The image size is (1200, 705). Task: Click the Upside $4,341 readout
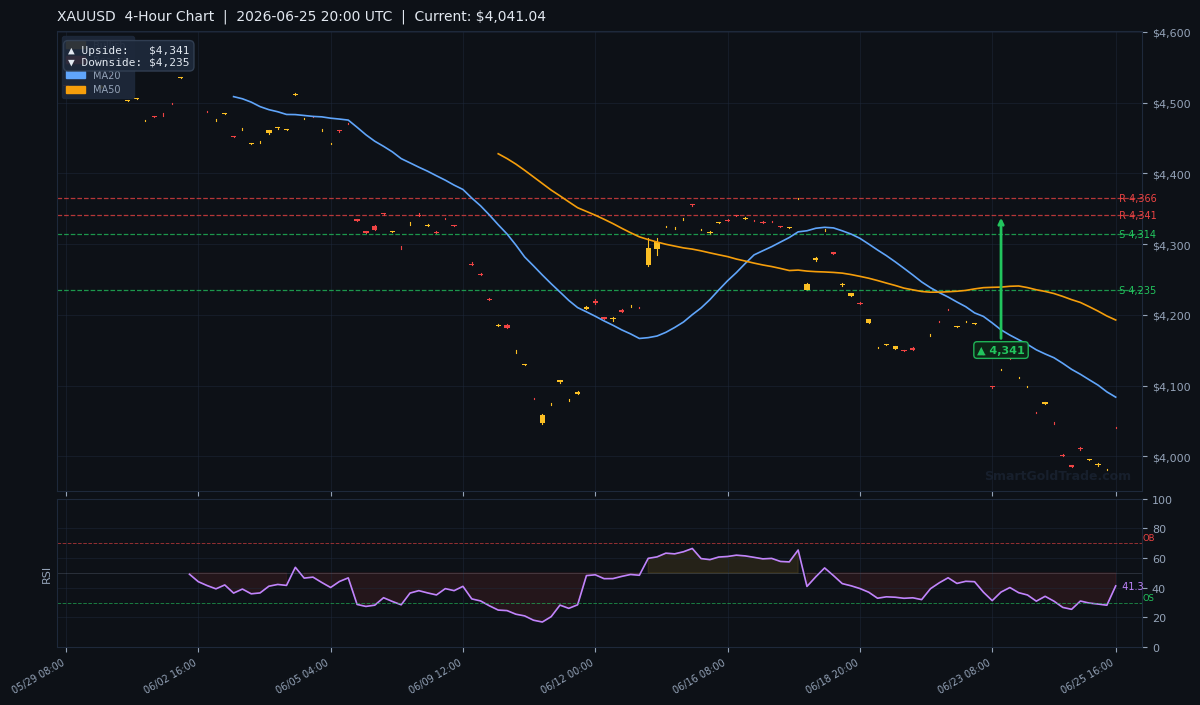[x=128, y=50]
